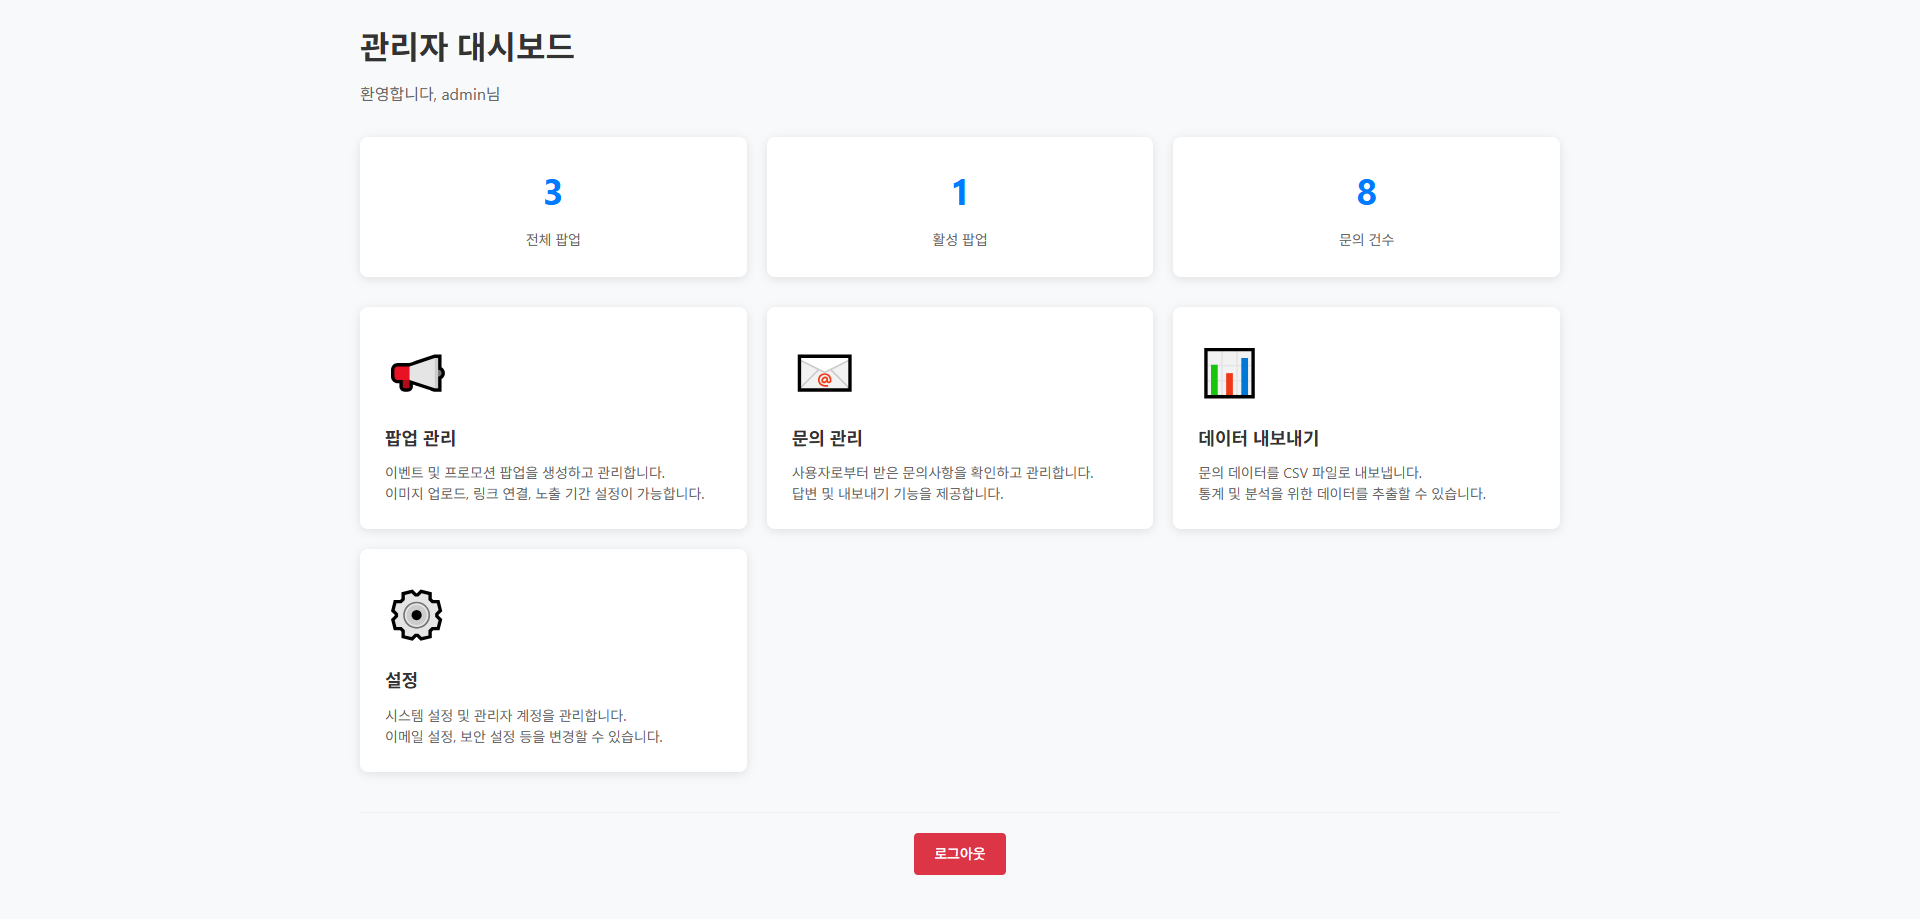This screenshot has width=1920, height=919.
Task: Click the number 1 in the 활성 팝업 card
Action: click(x=960, y=192)
